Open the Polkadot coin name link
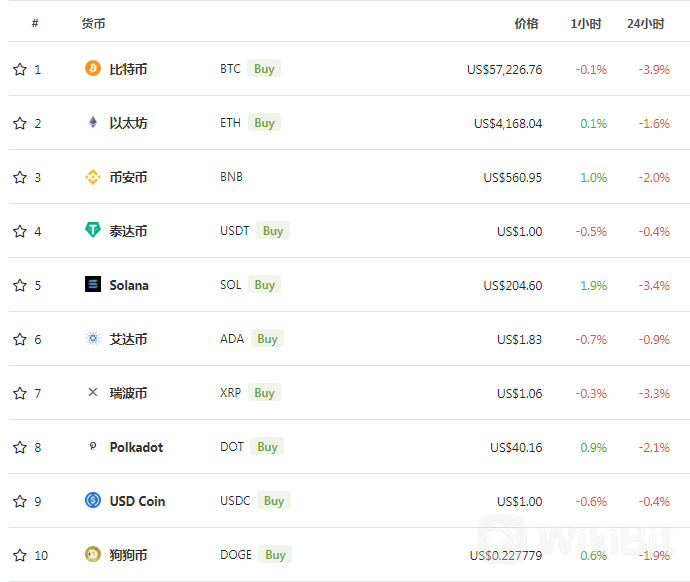Viewport: 690px width, 582px height. coord(136,447)
